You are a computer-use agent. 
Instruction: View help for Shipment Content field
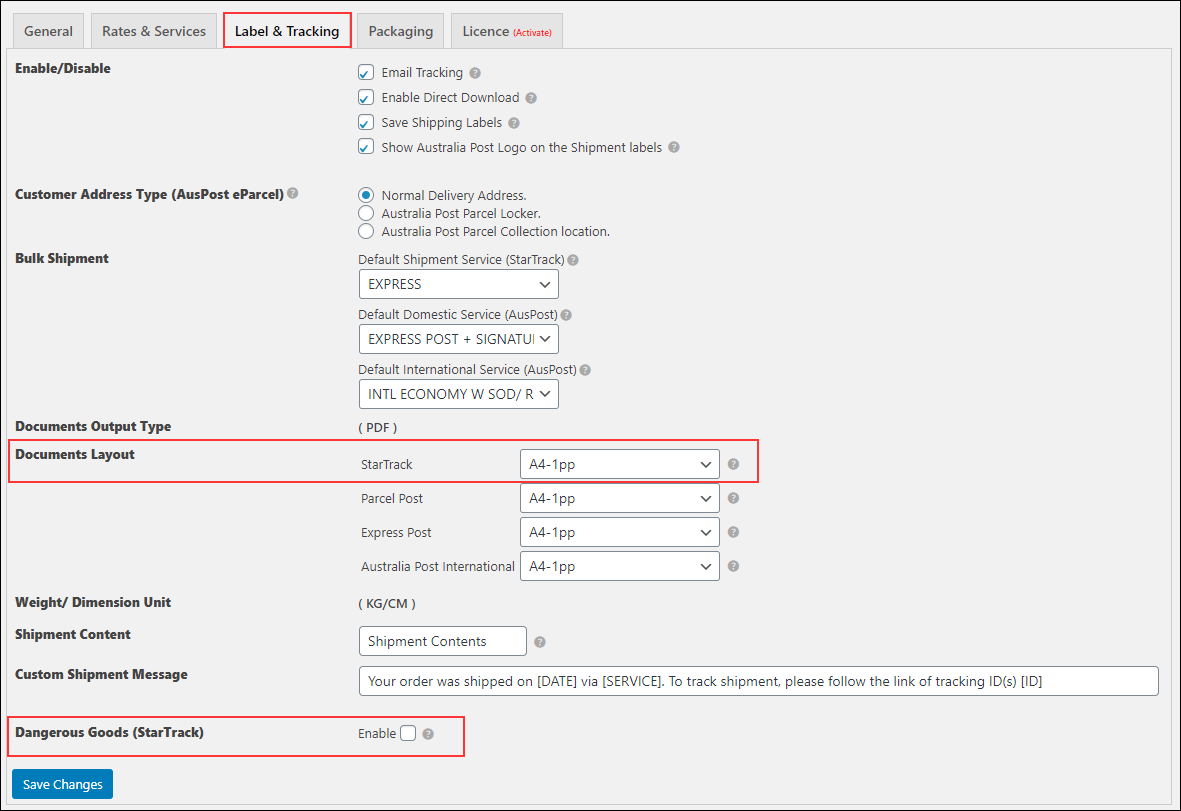tap(542, 641)
